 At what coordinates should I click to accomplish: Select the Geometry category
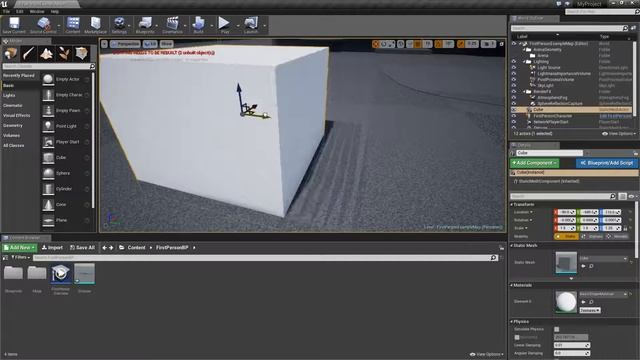[13, 126]
